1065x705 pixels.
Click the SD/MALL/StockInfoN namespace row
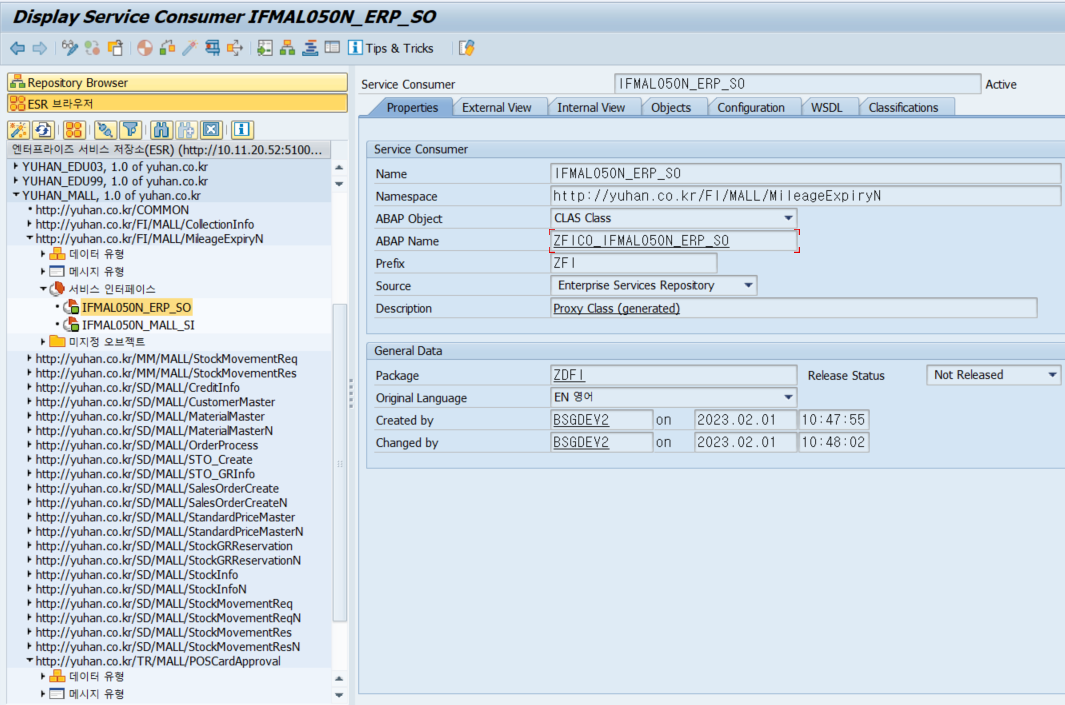(x=141, y=589)
